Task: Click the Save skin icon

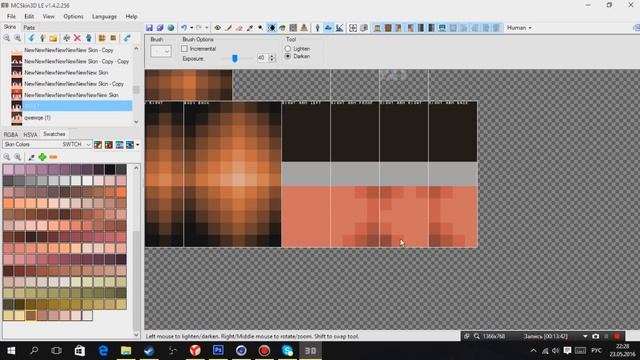Action: point(149,28)
